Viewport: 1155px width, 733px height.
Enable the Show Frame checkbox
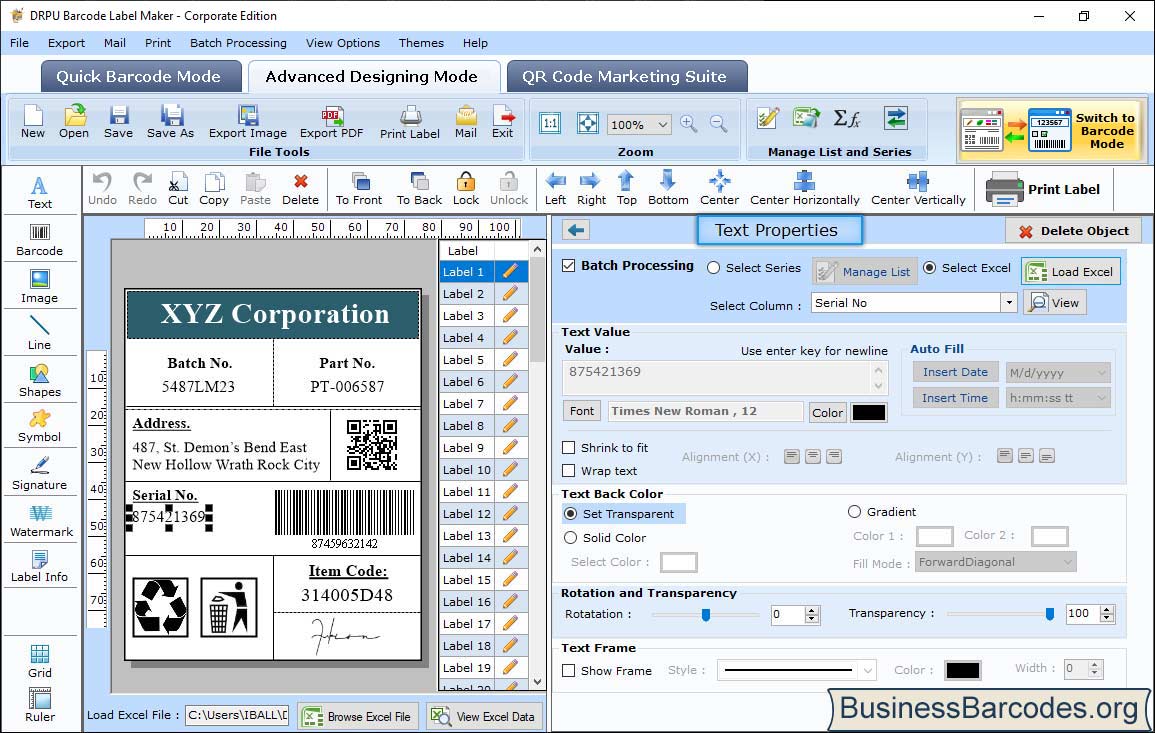coord(569,671)
